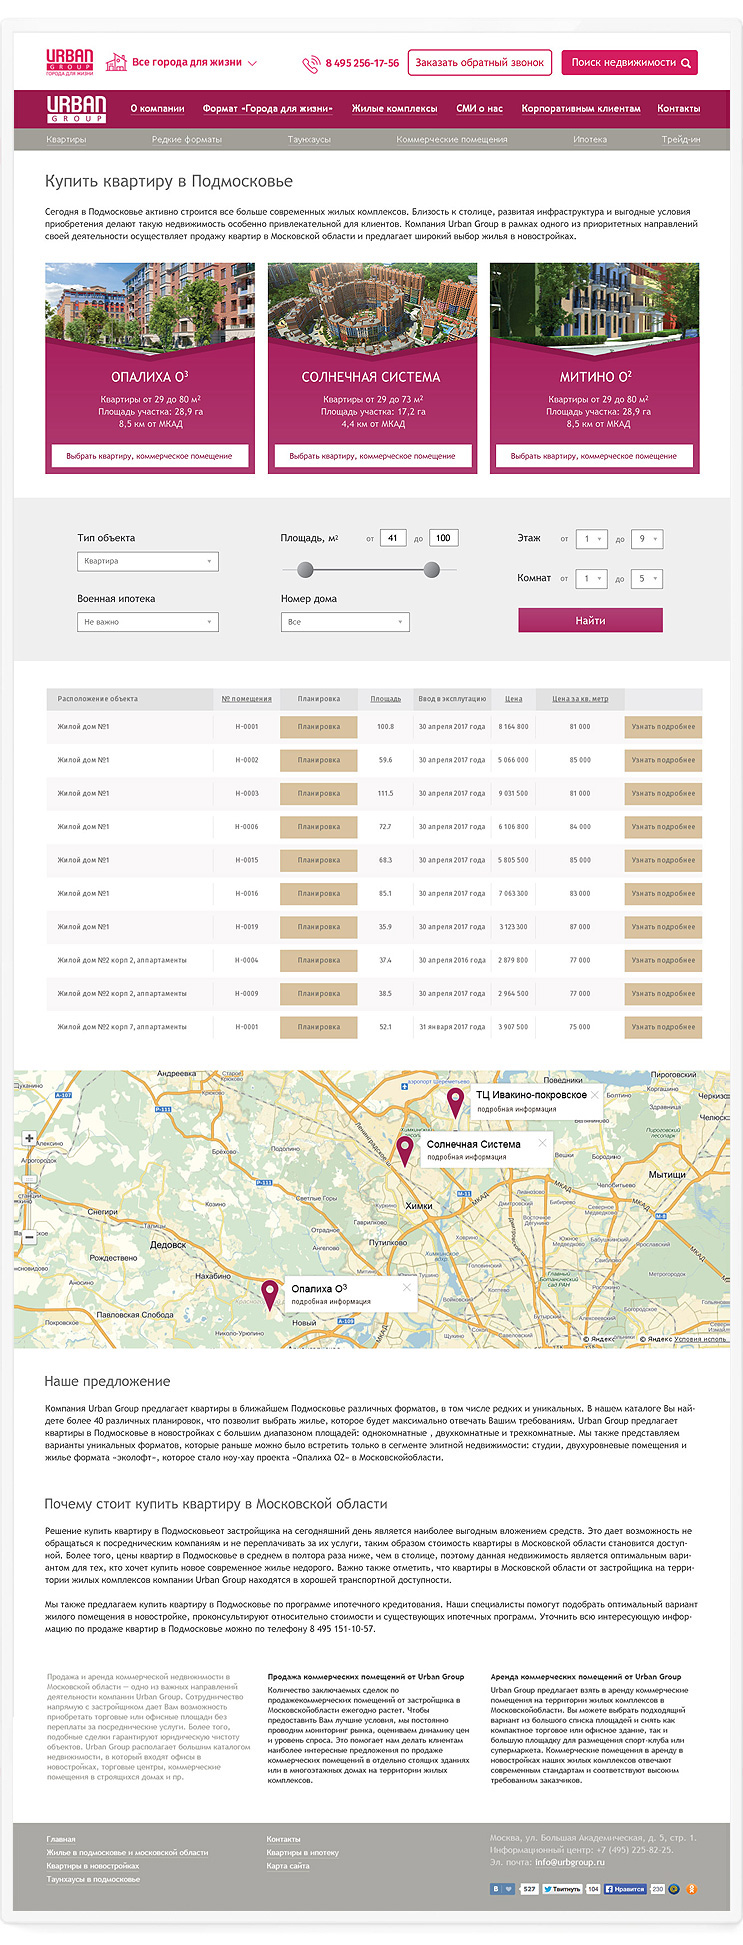
Task: Click the map pin for Опалиха O3
Action: 269,1293
